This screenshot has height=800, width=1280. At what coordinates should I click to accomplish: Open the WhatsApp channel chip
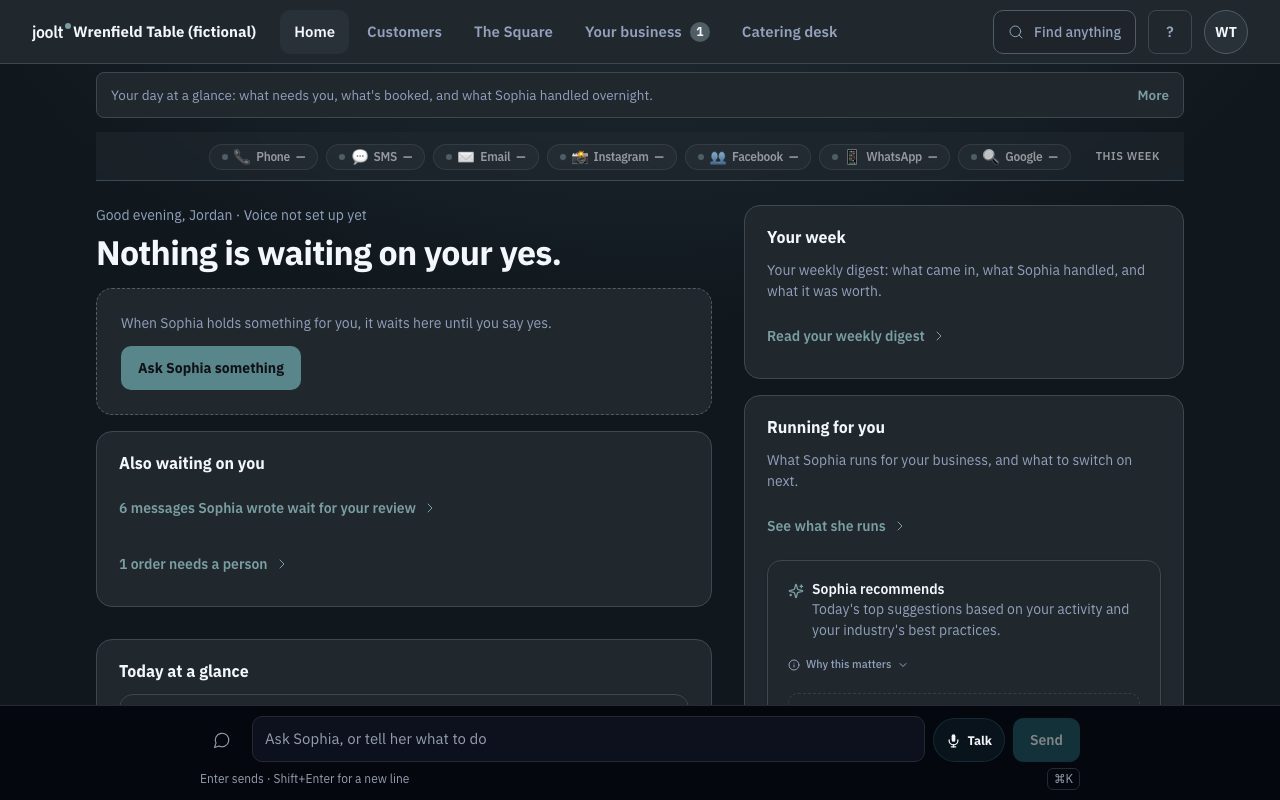(884, 157)
